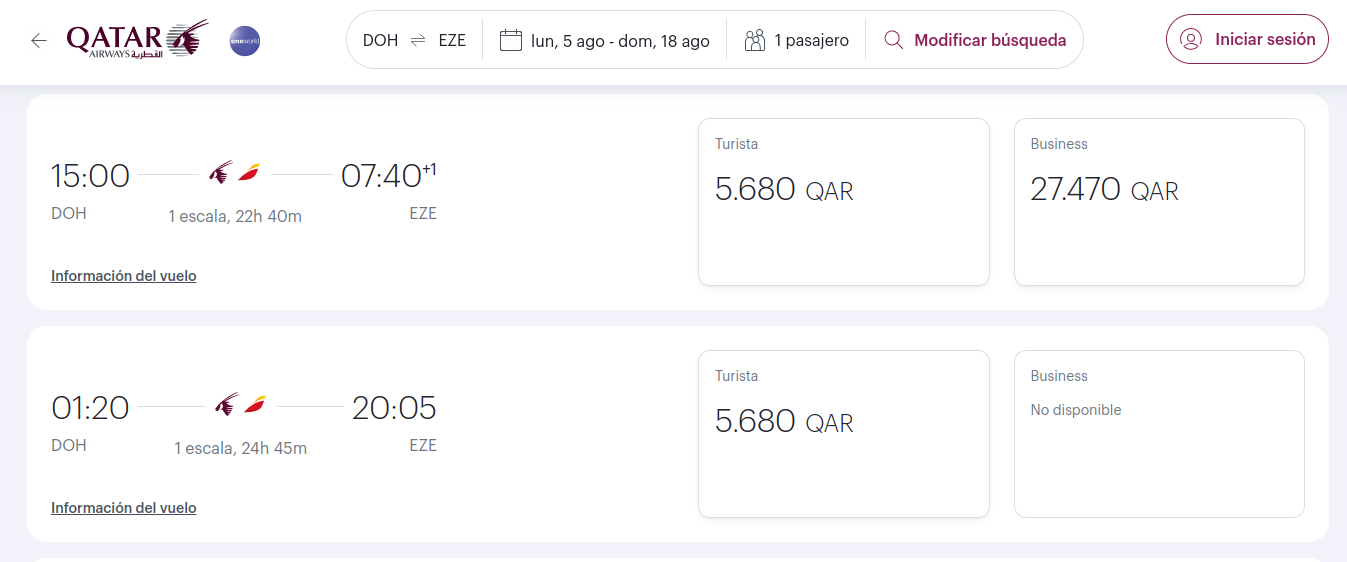Image resolution: width=1347 pixels, height=562 pixels.
Task: Click the route swap arrows between DOH and EZE
Action: pyautogui.click(x=418, y=40)
